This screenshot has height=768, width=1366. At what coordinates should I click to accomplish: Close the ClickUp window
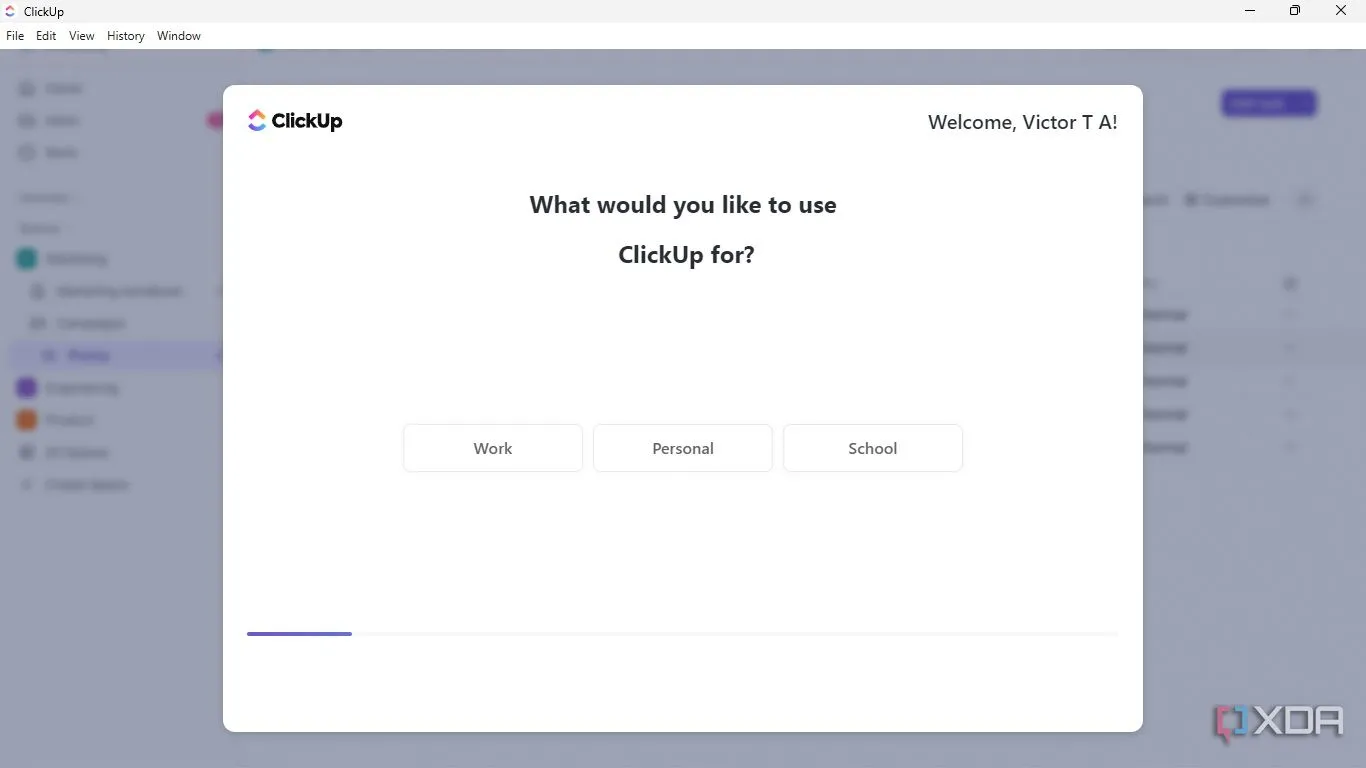pyautogui.click(x=1341, y=11)
